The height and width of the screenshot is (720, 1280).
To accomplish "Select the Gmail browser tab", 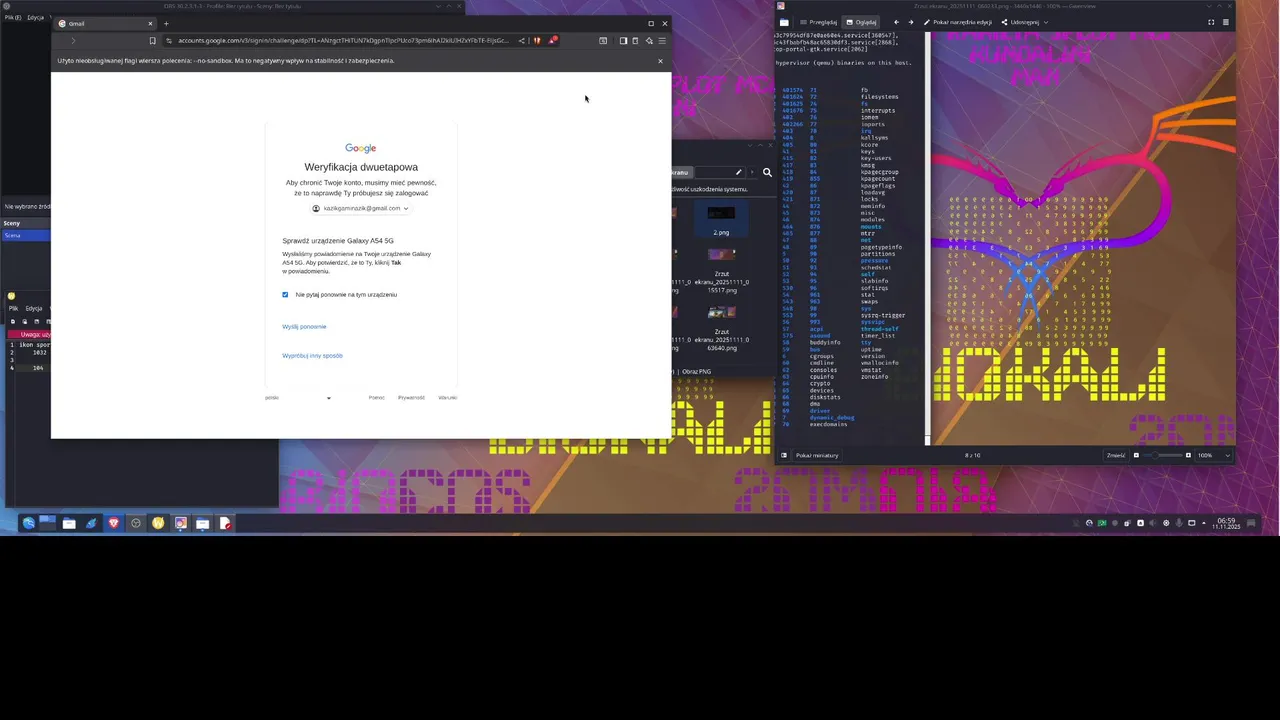I will [105, 23].
